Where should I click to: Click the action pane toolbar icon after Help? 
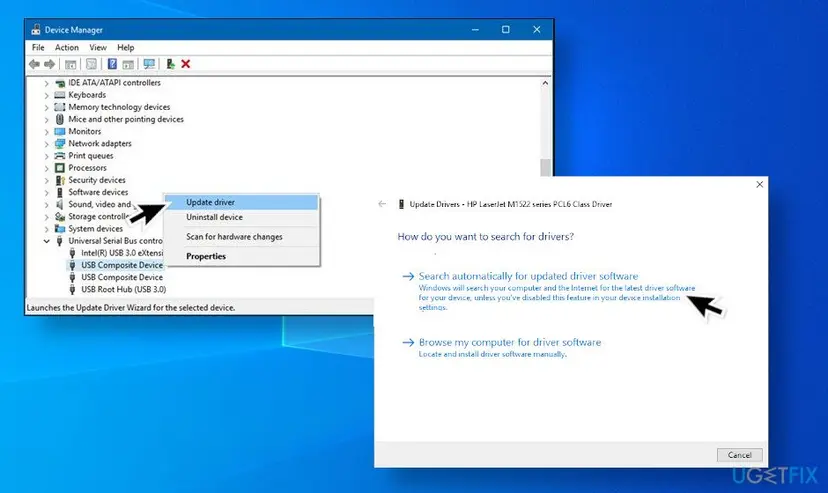(128, 64)
